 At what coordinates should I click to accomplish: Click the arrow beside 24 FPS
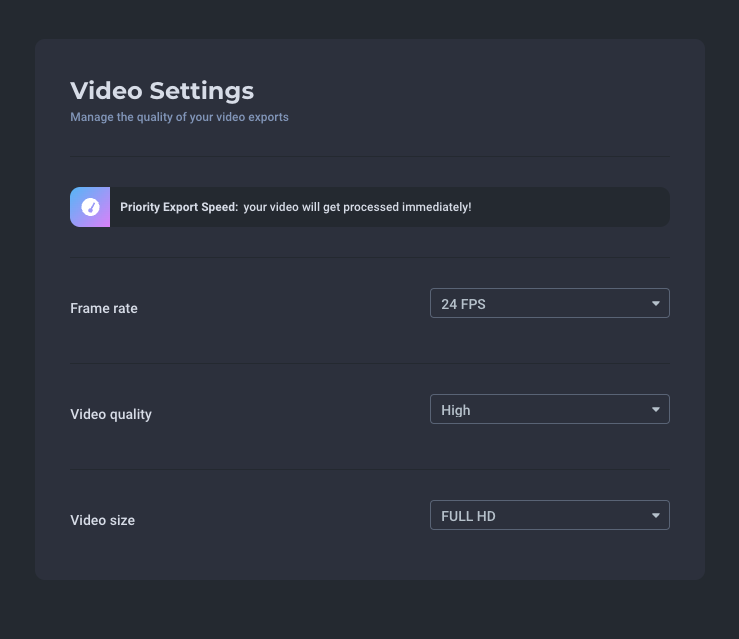tap(656, 303)
